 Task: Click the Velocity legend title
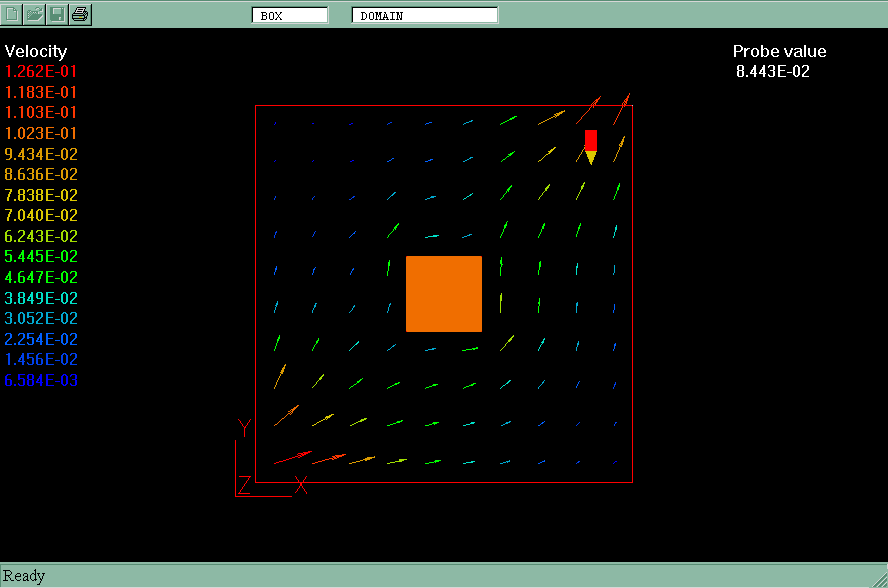36,52
